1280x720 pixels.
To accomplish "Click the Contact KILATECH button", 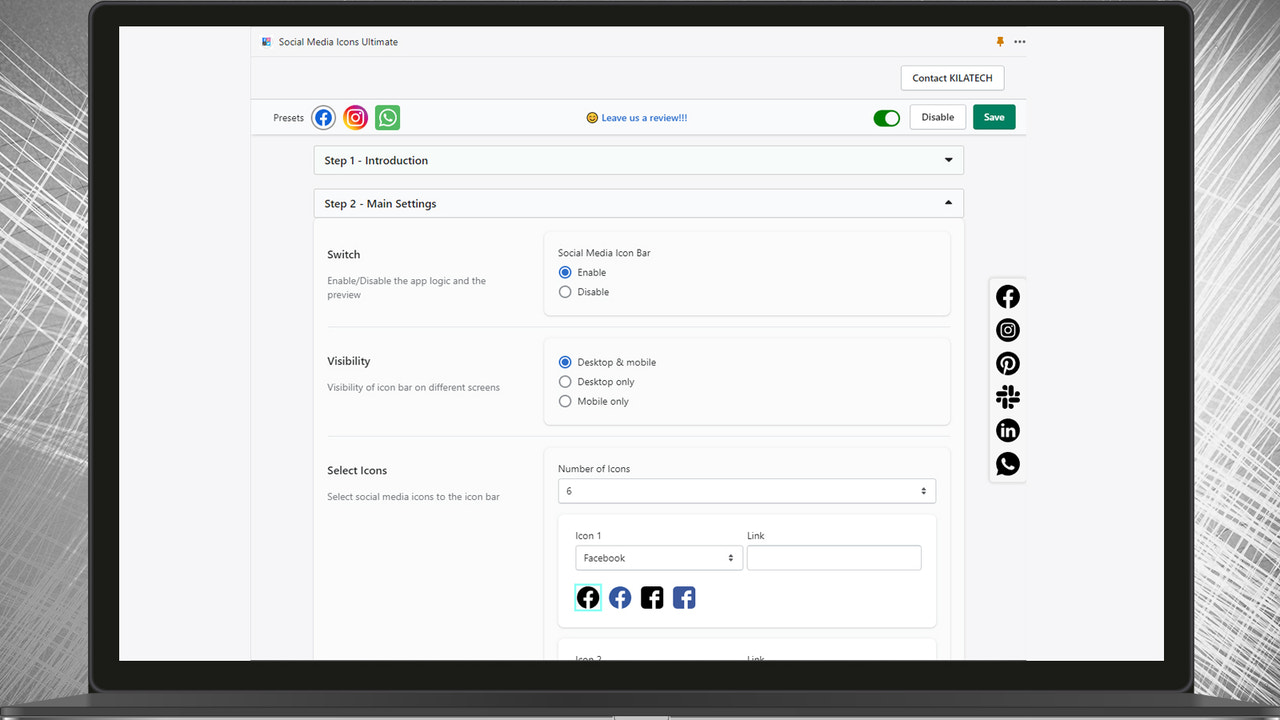I will (x=951, y=77).
